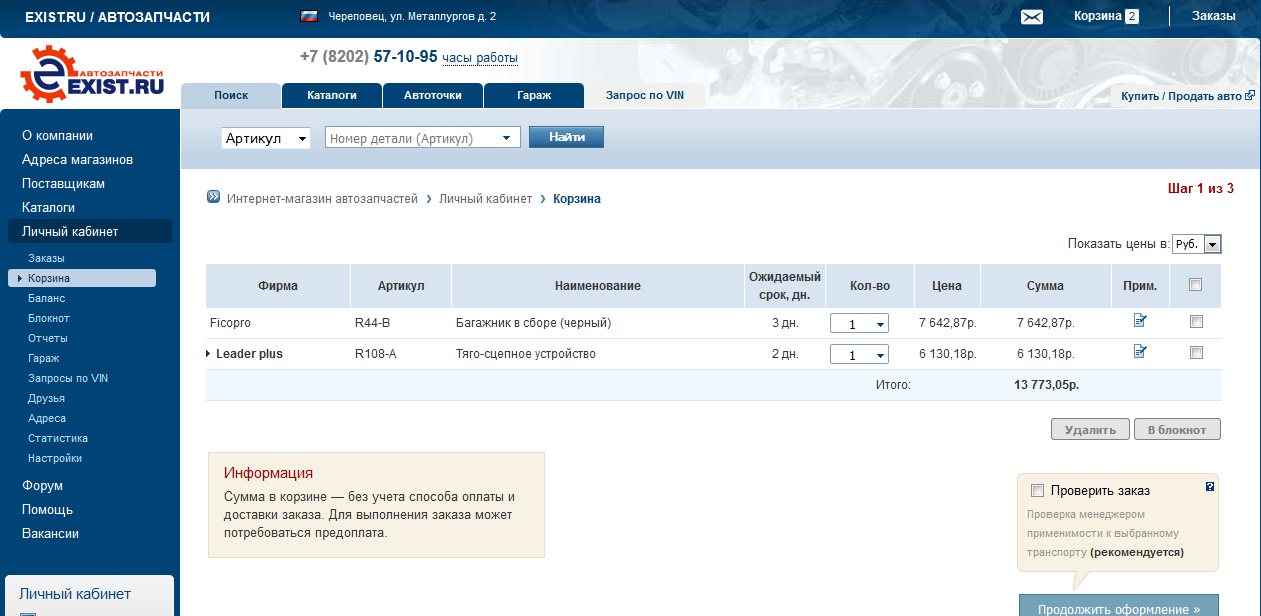1261x616 pixels.
Task: Open Помощь in the sidebar
Action: click(47, 510)
